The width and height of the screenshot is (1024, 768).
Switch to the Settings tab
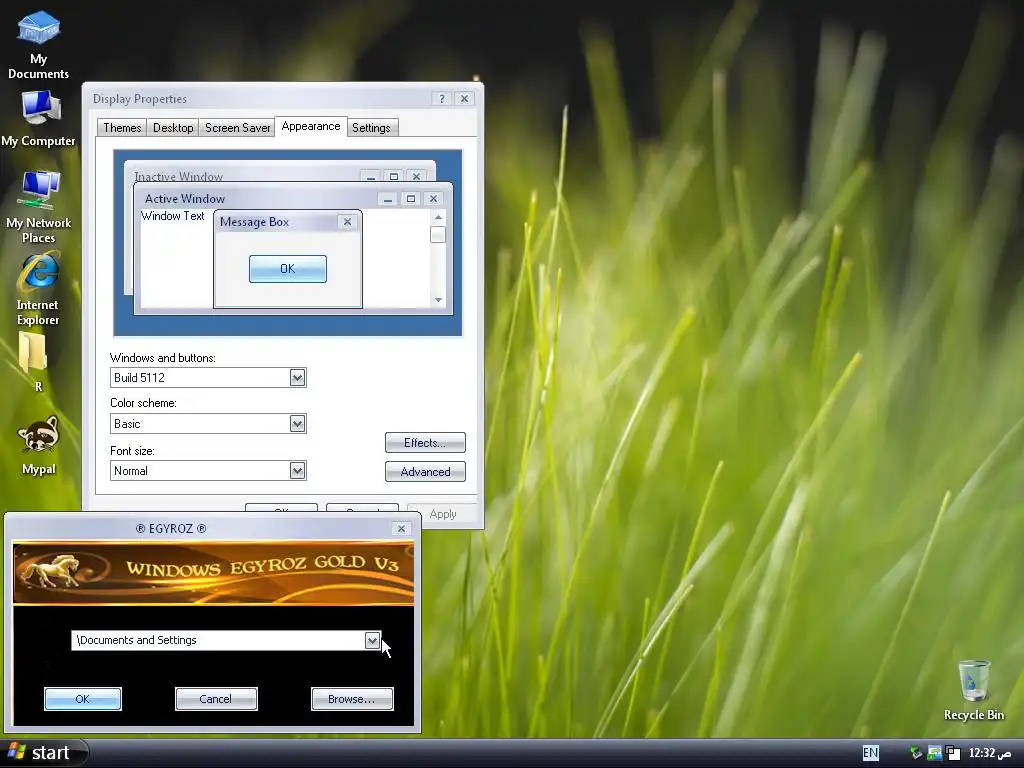click(371, 127)
